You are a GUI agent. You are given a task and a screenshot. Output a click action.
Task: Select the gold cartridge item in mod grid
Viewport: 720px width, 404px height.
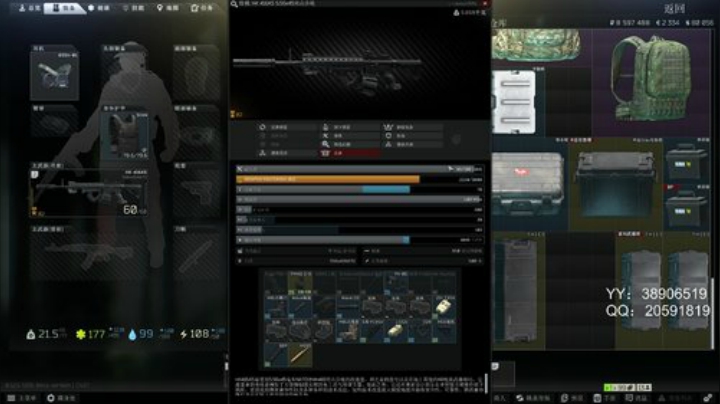[300, 355]
